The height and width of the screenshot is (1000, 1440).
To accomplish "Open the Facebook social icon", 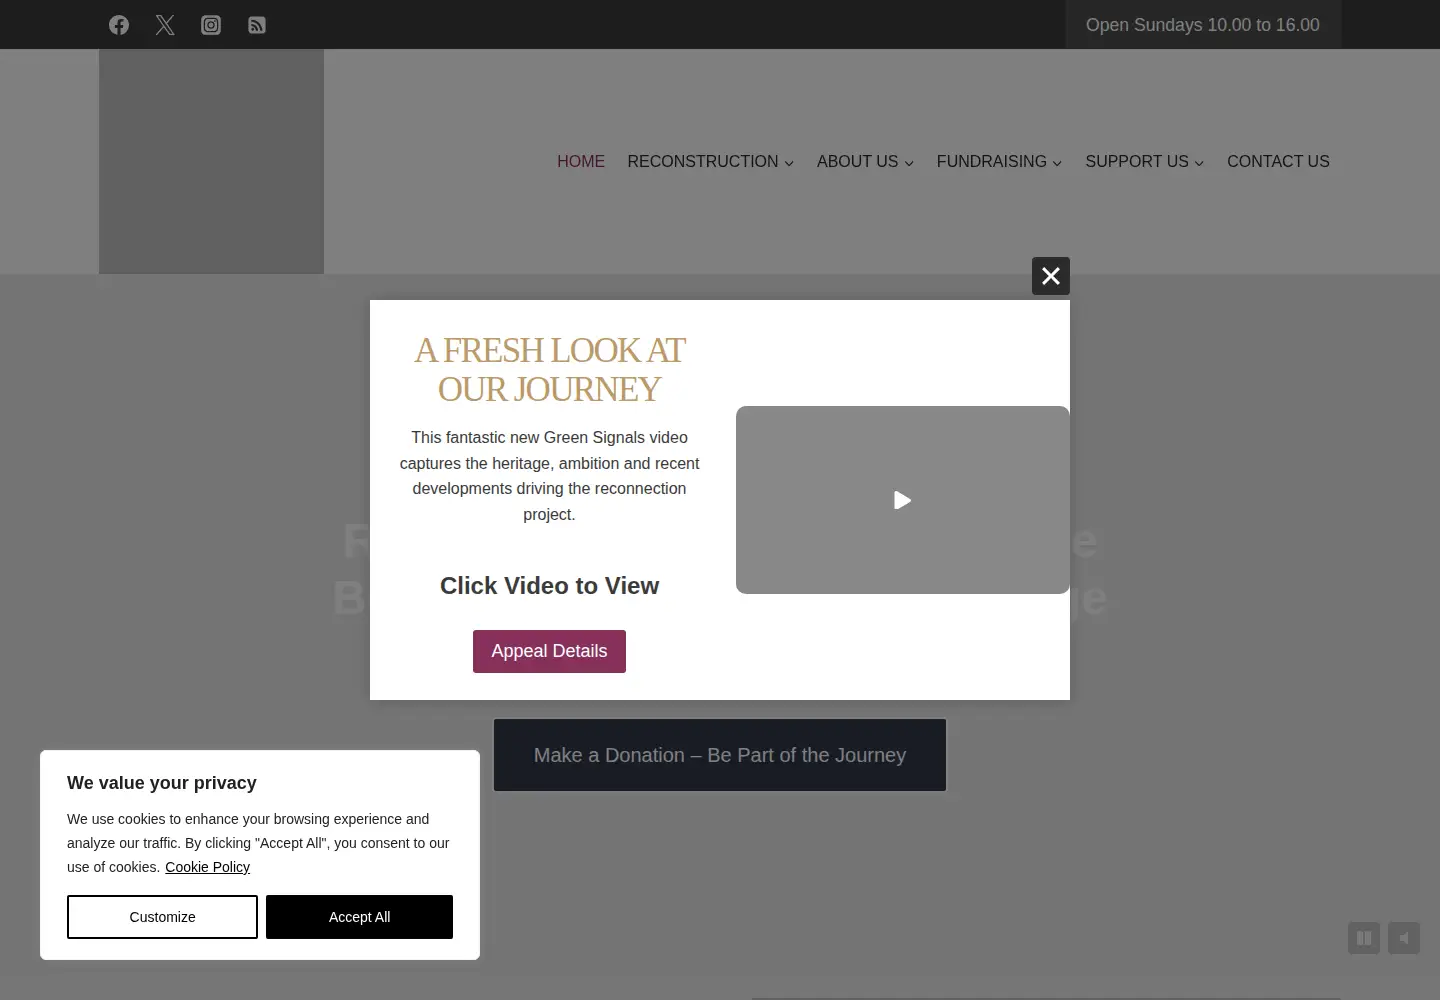I will coord(119,25).
